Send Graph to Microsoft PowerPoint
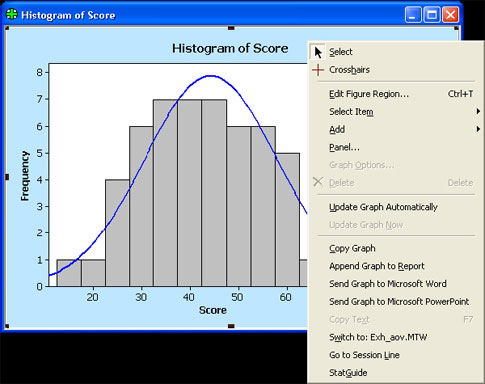The image size is (485, 384). tap(395, 302)
